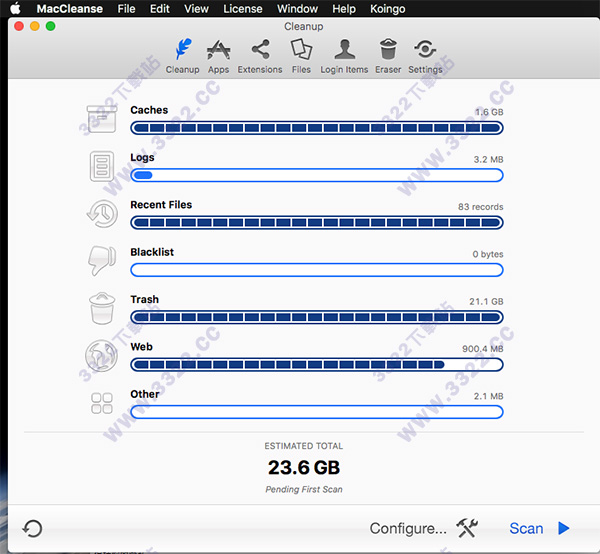Click the Other four-squares icon
Image resolution: width=600 pixels, height=554 pixels.
tap(102, 403)
